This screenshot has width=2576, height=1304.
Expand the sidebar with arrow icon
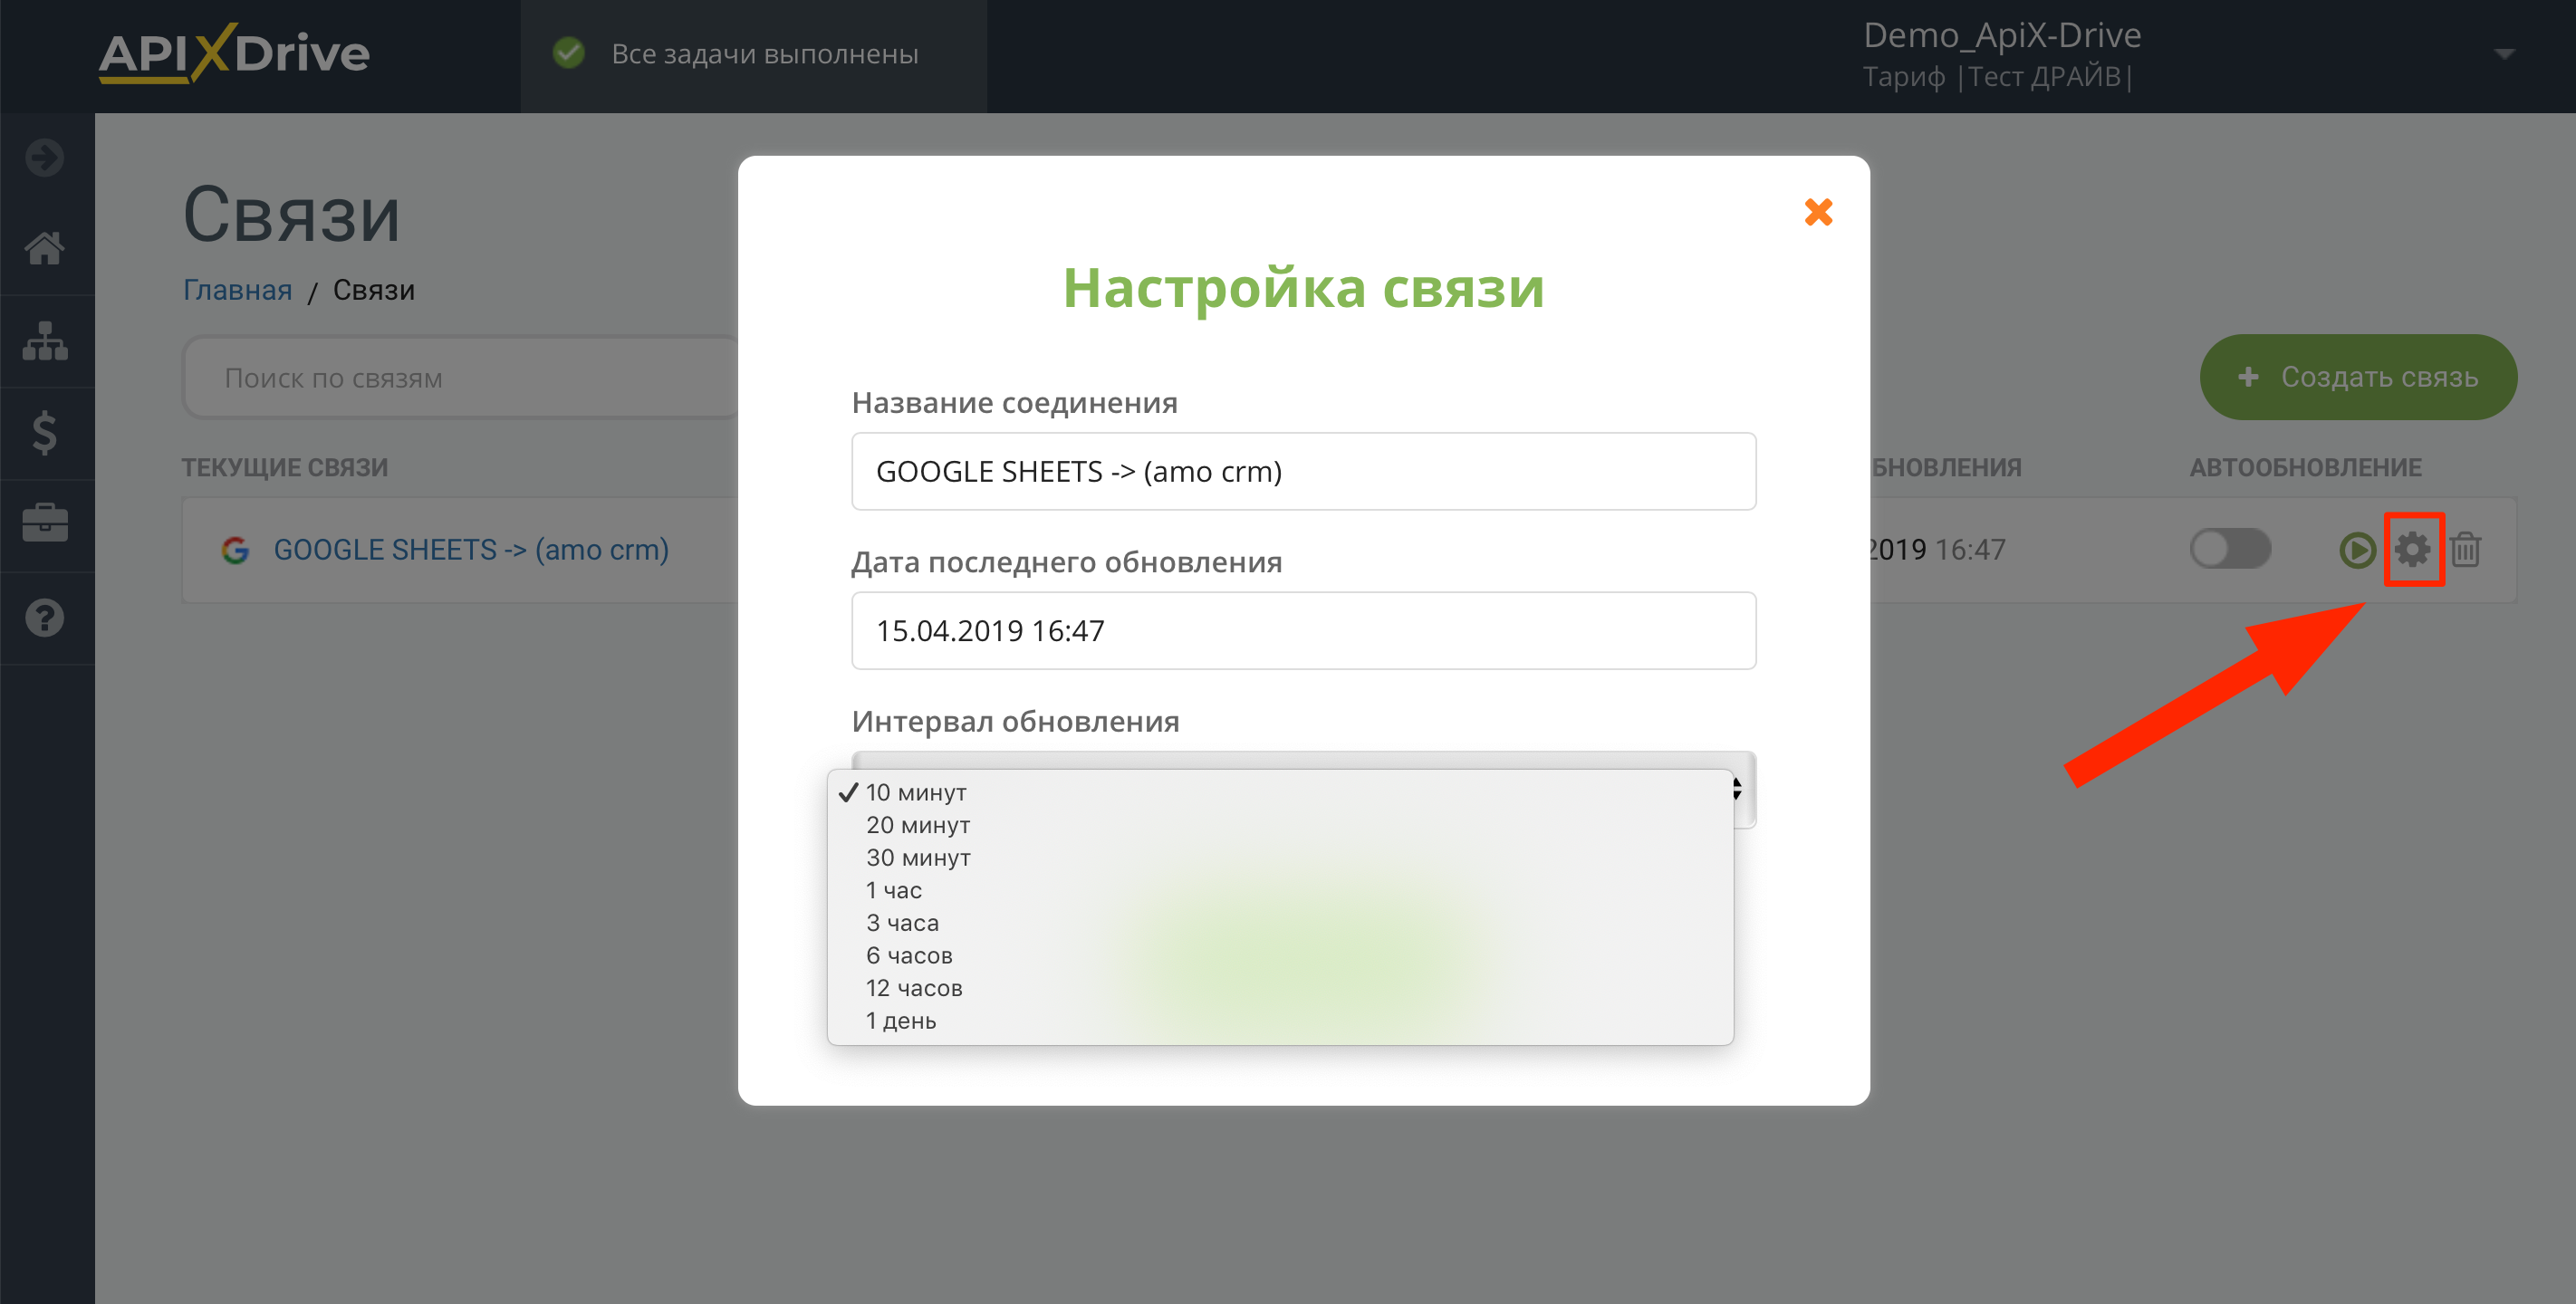click(x=45, y=157)
